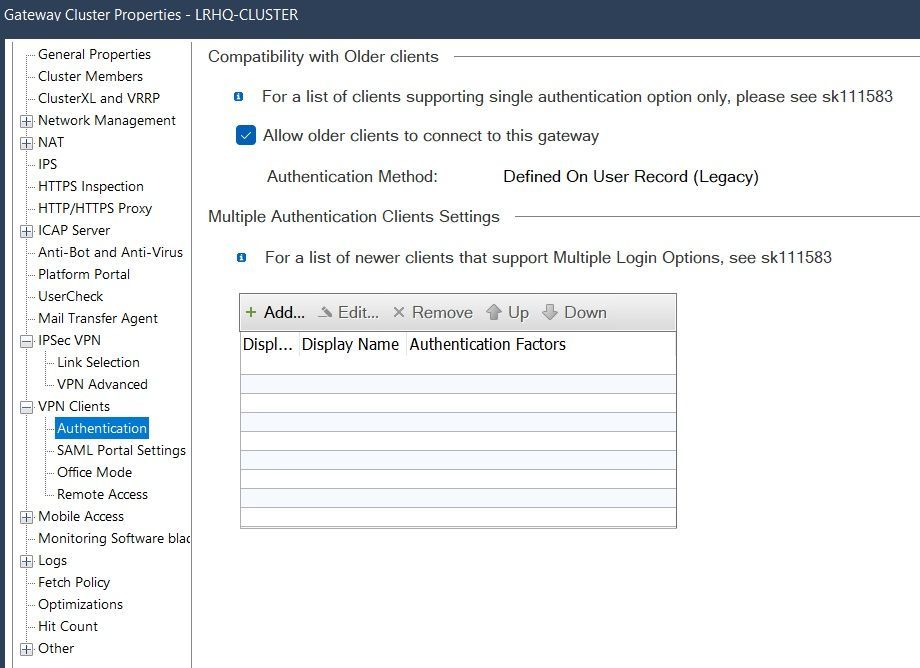Select HTTPS Inspection in the tree
Screen dimensions: 920x668
(x=90, y=187)
